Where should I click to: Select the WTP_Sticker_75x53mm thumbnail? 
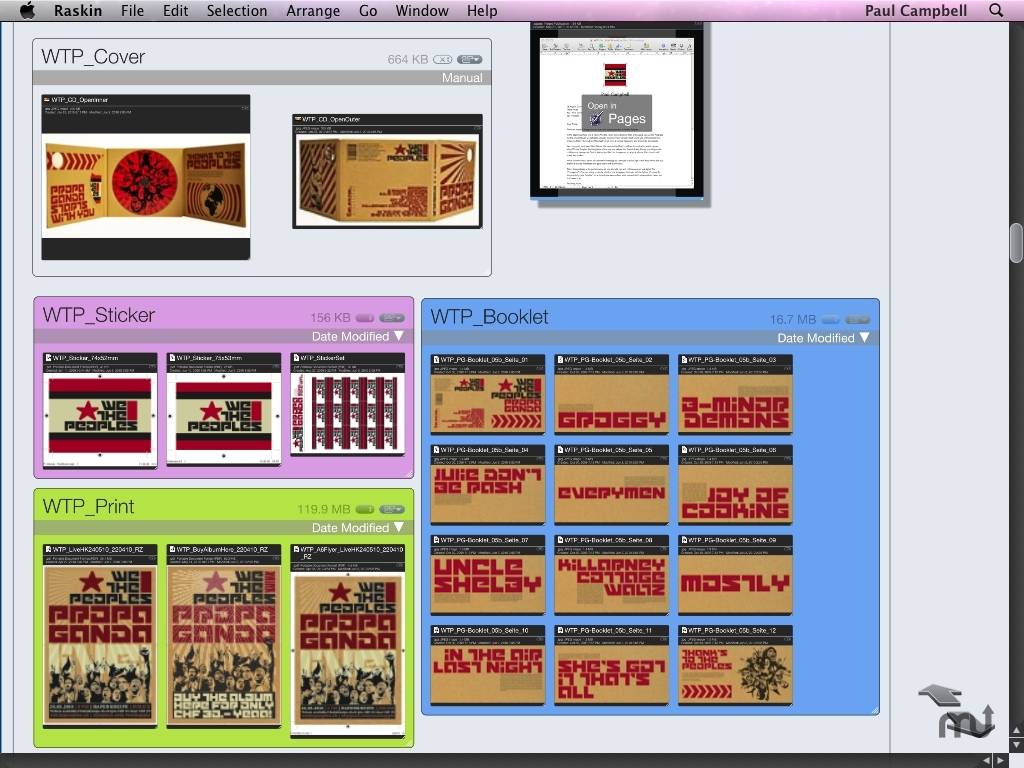[223, 409]
